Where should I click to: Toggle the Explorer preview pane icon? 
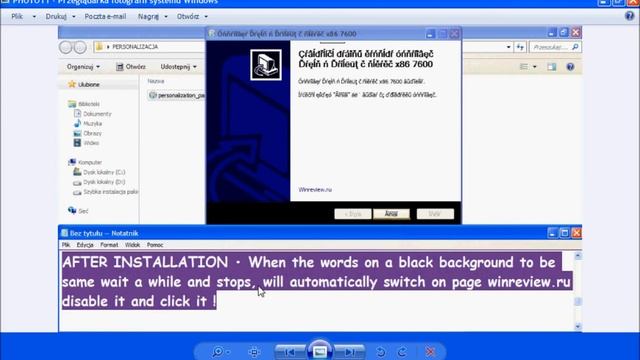pyautogui.click(x=552, y=67)
